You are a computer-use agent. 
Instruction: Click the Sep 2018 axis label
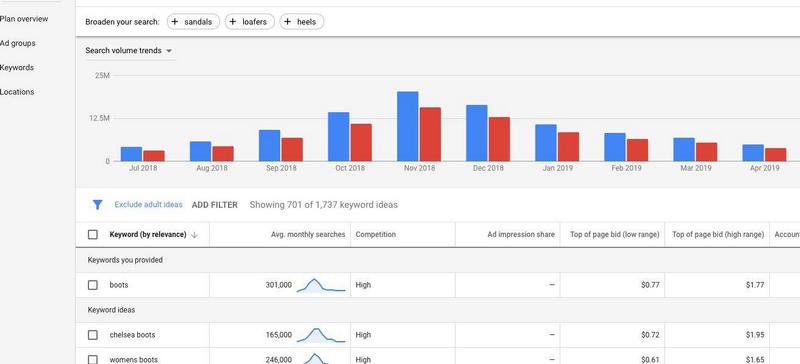[281, 168]
